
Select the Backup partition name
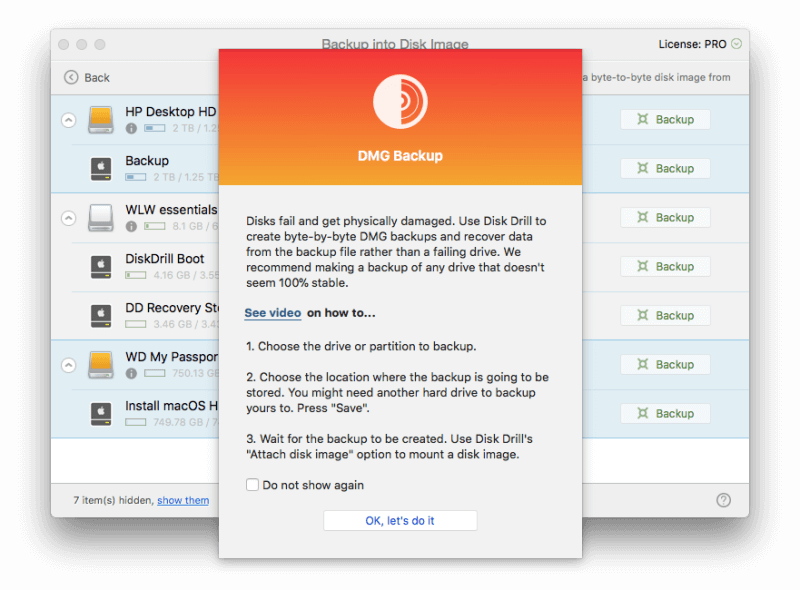click(147, 161)
